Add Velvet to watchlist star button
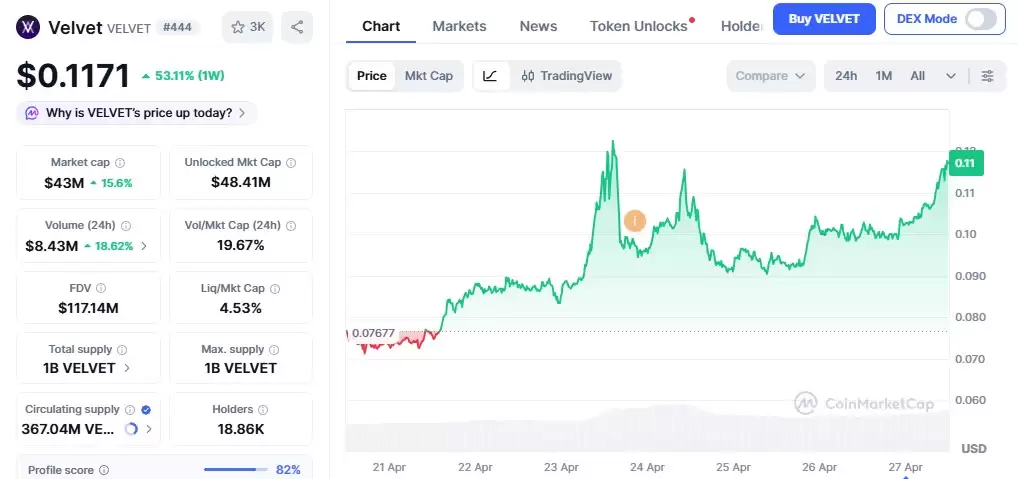This screenshot has width=1018, height=479. [247, 27]
